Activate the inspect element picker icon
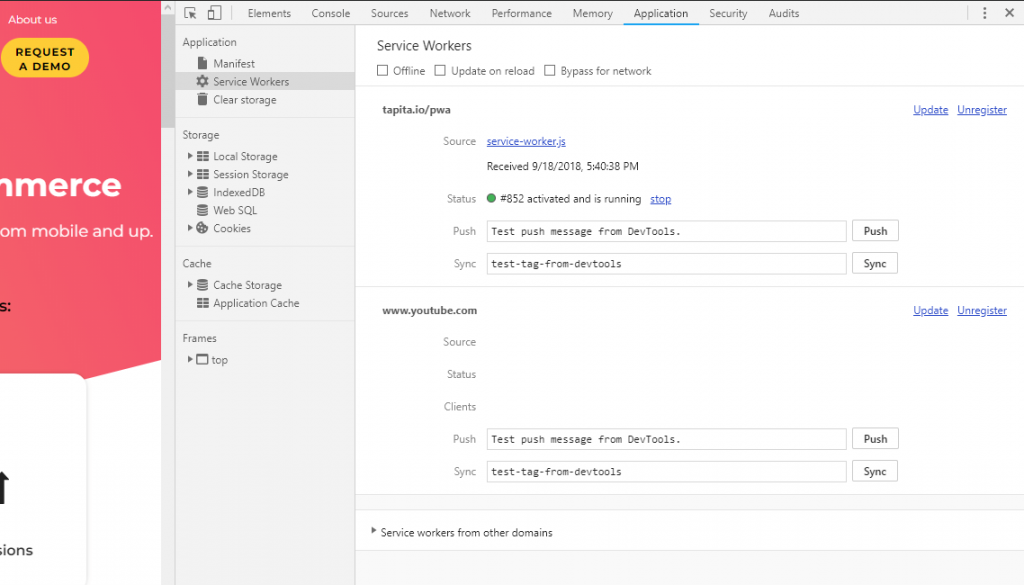 click(190, 13)
